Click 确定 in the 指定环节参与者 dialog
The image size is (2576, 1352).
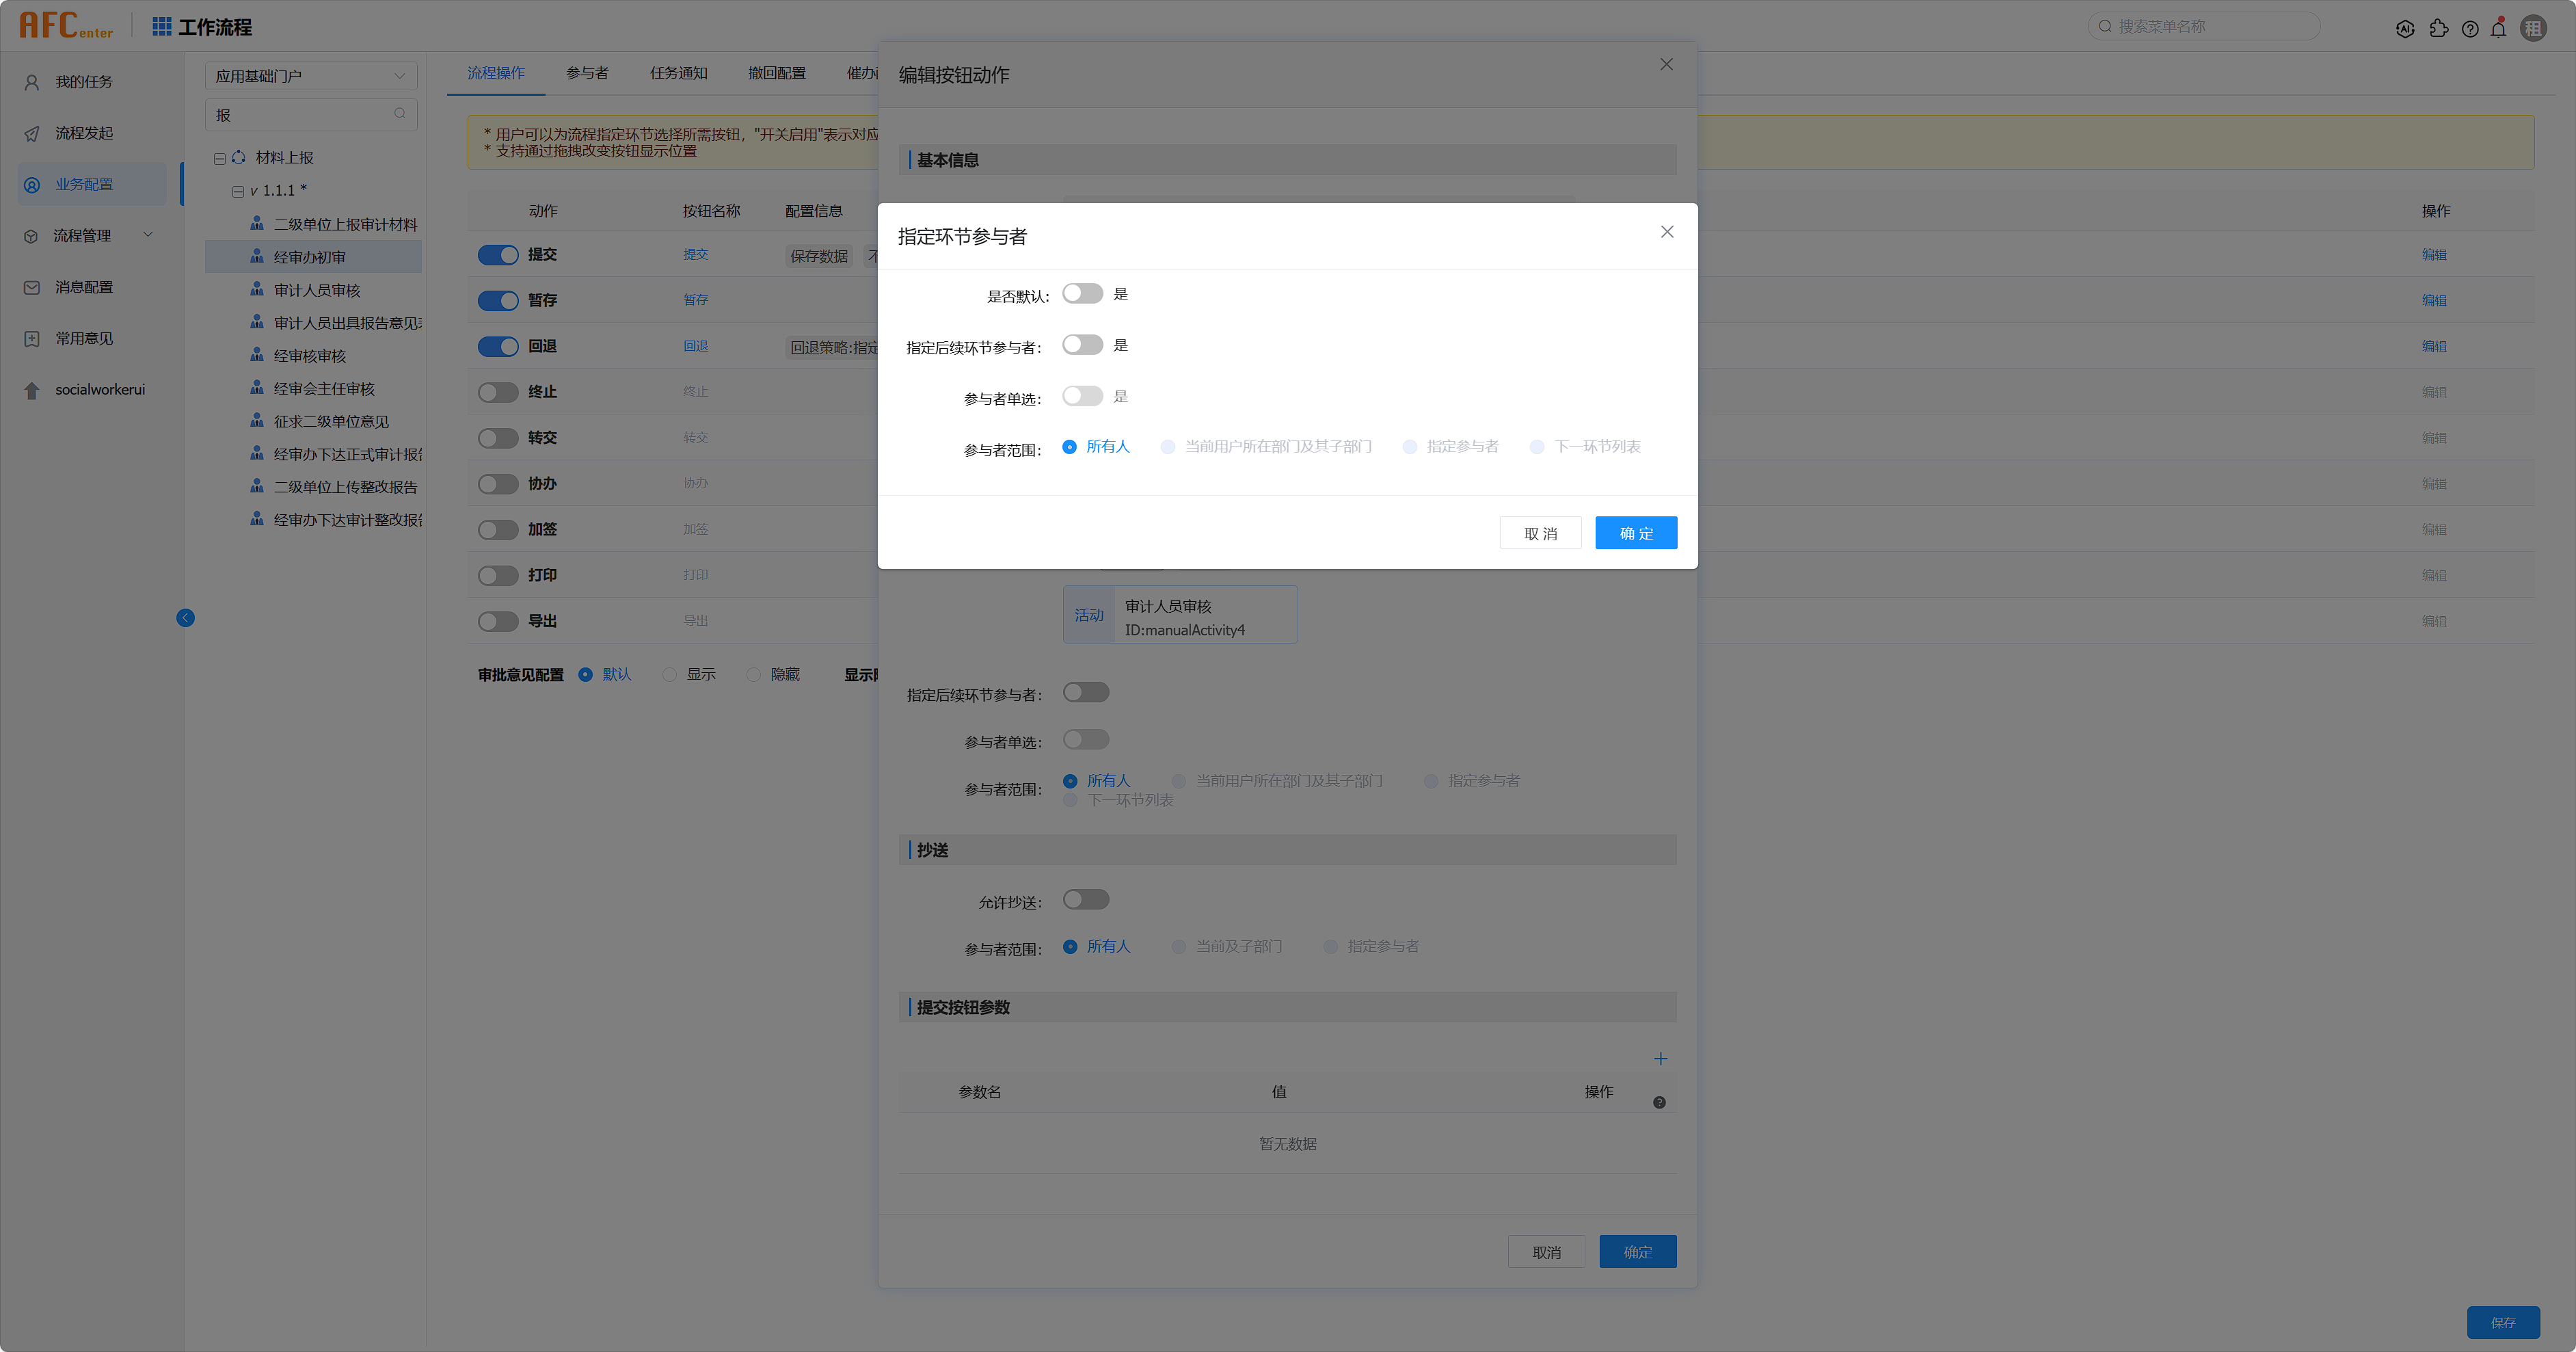click(x=1635, y=533)
